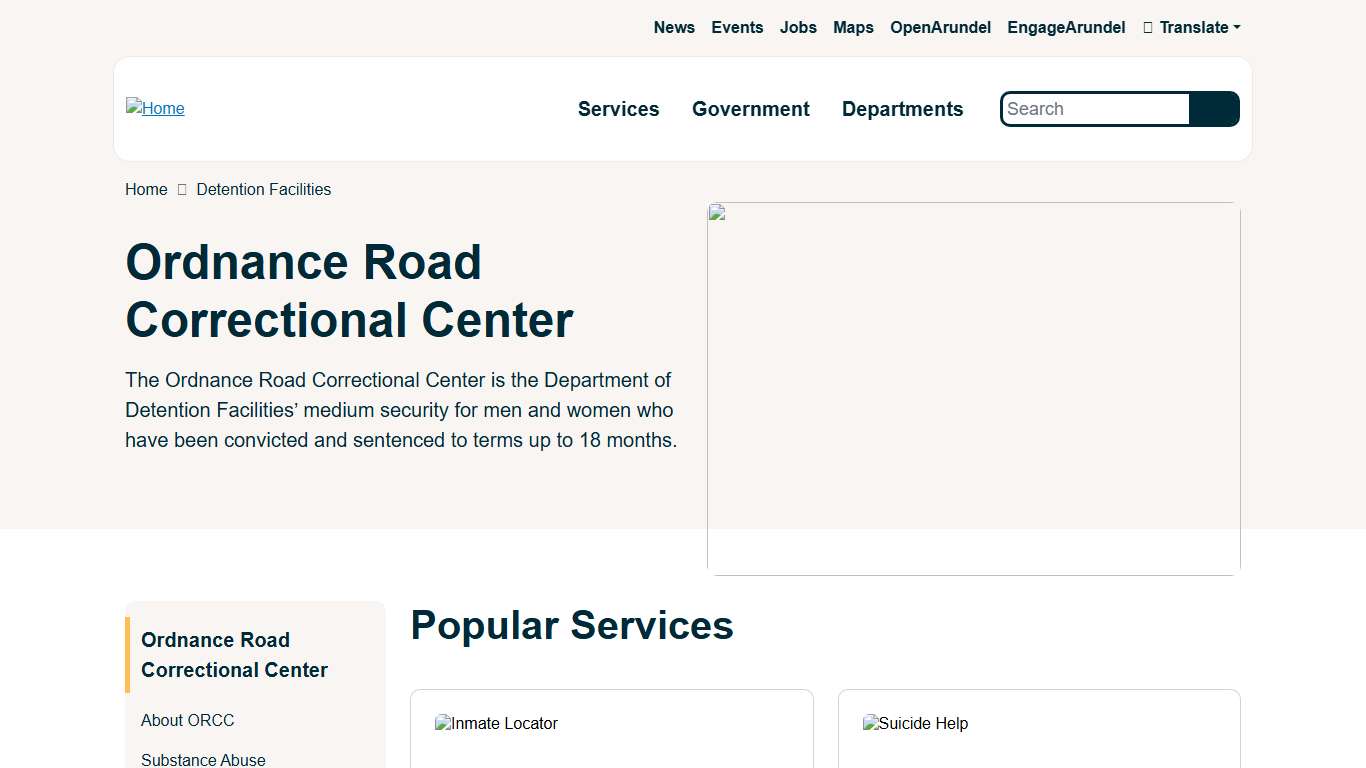This screenshot has width=1366, height=768.
Task: Open the Jobs page
Action: [798, 27]
